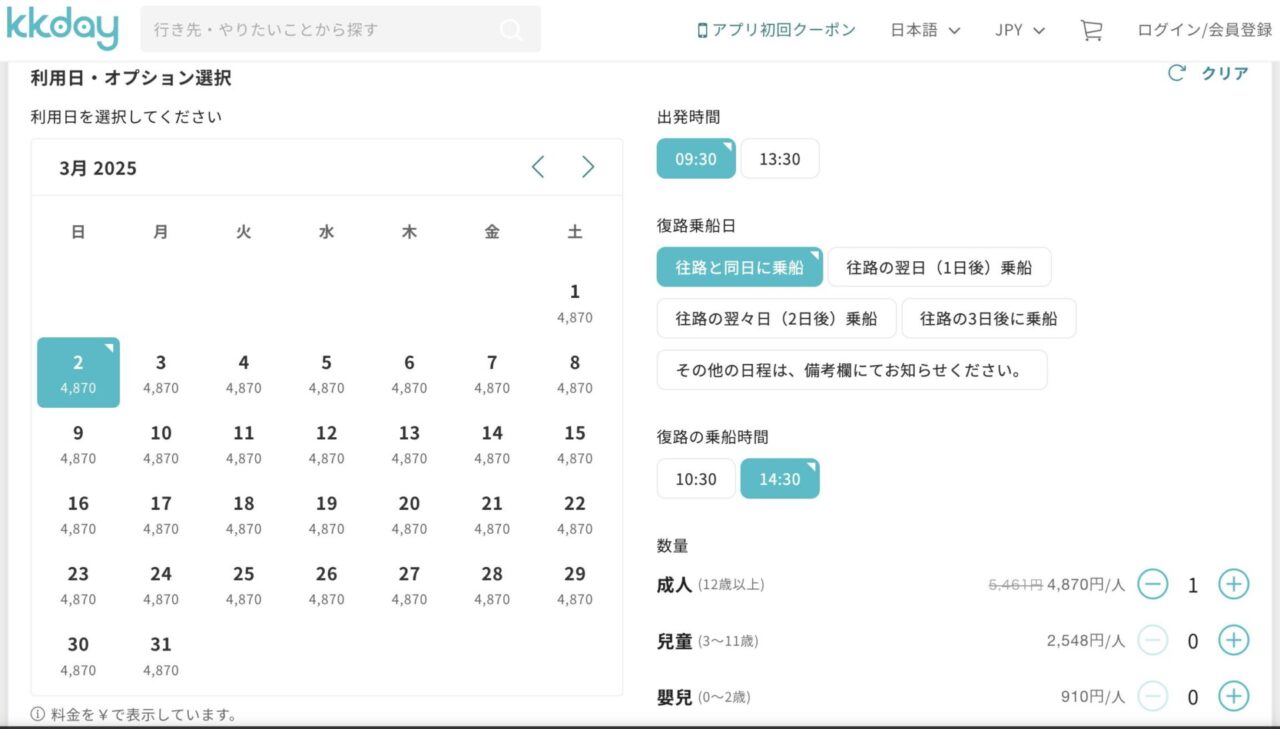Increase infant (嬰兒) quantity with plus

click(x=1233, y=696)
